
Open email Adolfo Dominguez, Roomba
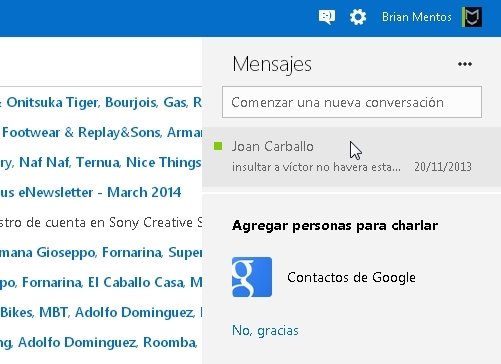tap(99, 342)
